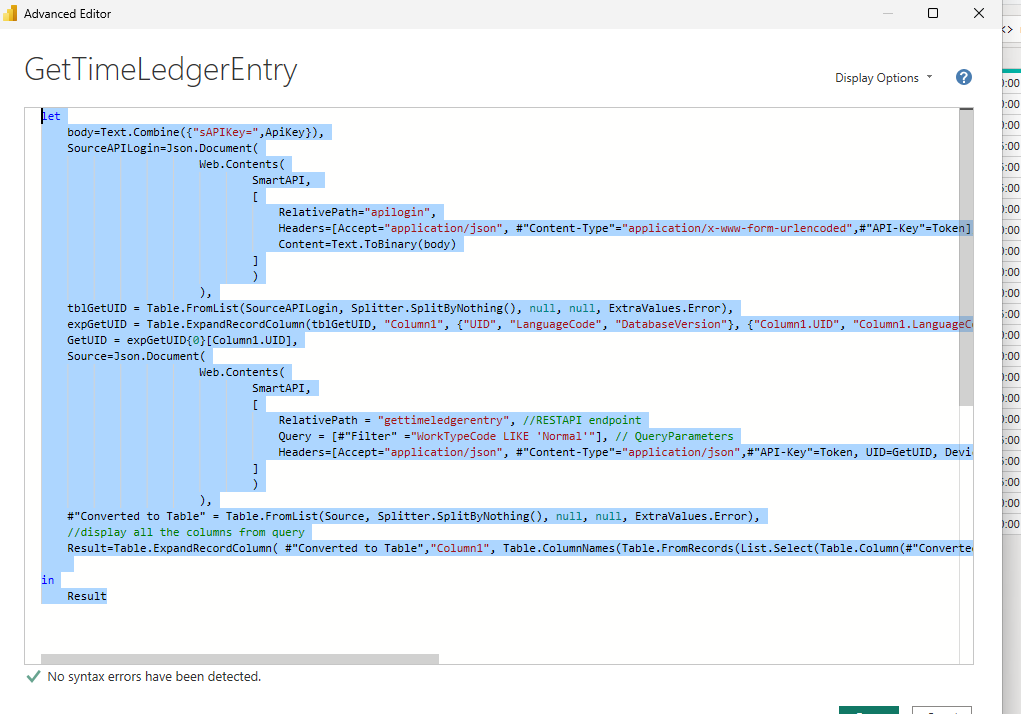The image size is (1021, 714).
Task: Click the RelativePath="apilogin" line
Action: [357, 212]
